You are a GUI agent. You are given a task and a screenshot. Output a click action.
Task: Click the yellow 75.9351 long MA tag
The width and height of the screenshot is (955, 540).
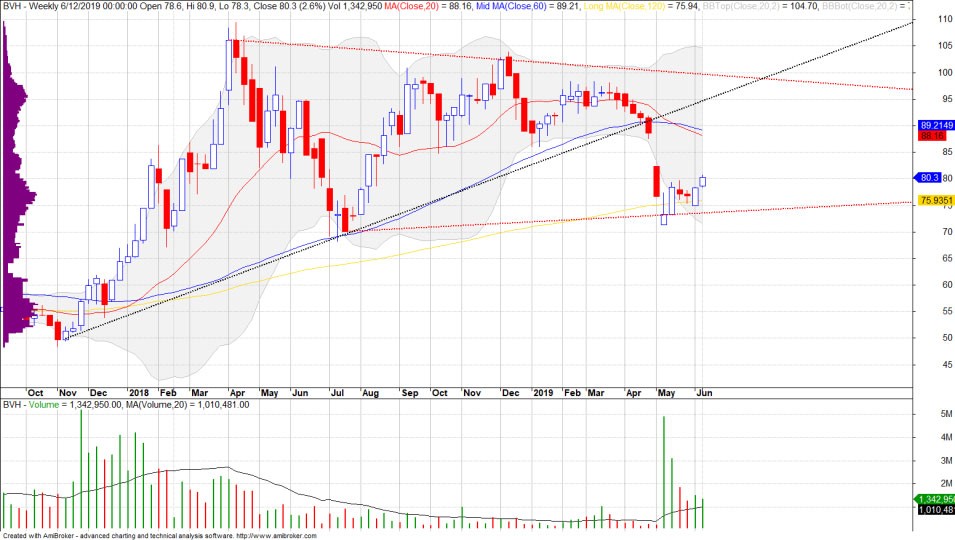click(934, 200)
